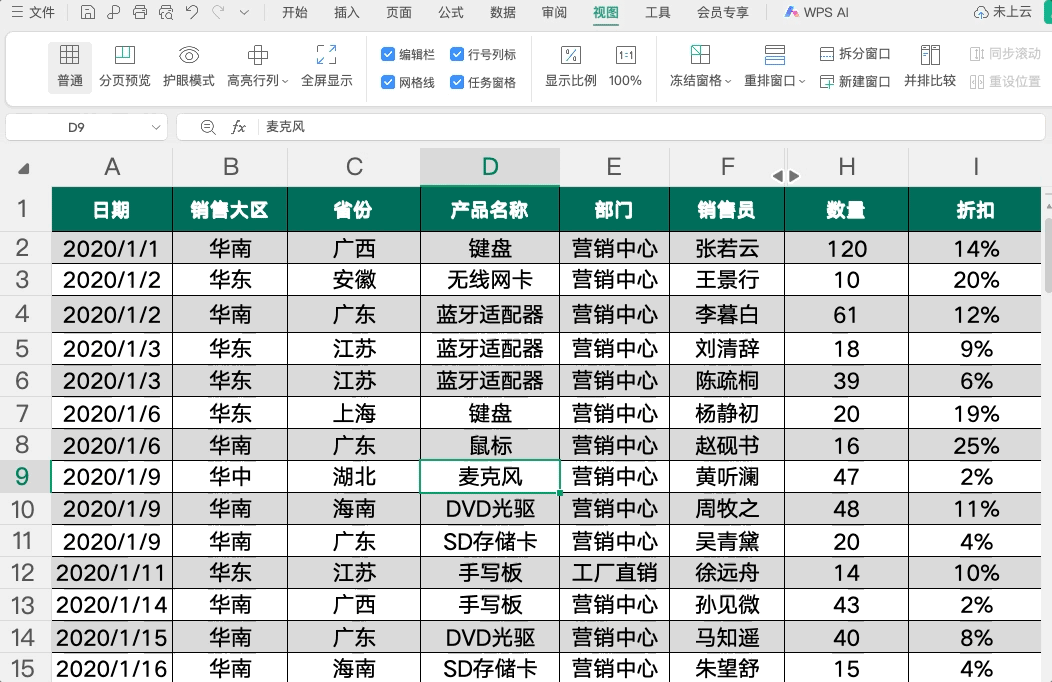The height and width of the screenshot is (682, 1052).
Task: Click the 产品名称 header cell
Action: [490, 209]
